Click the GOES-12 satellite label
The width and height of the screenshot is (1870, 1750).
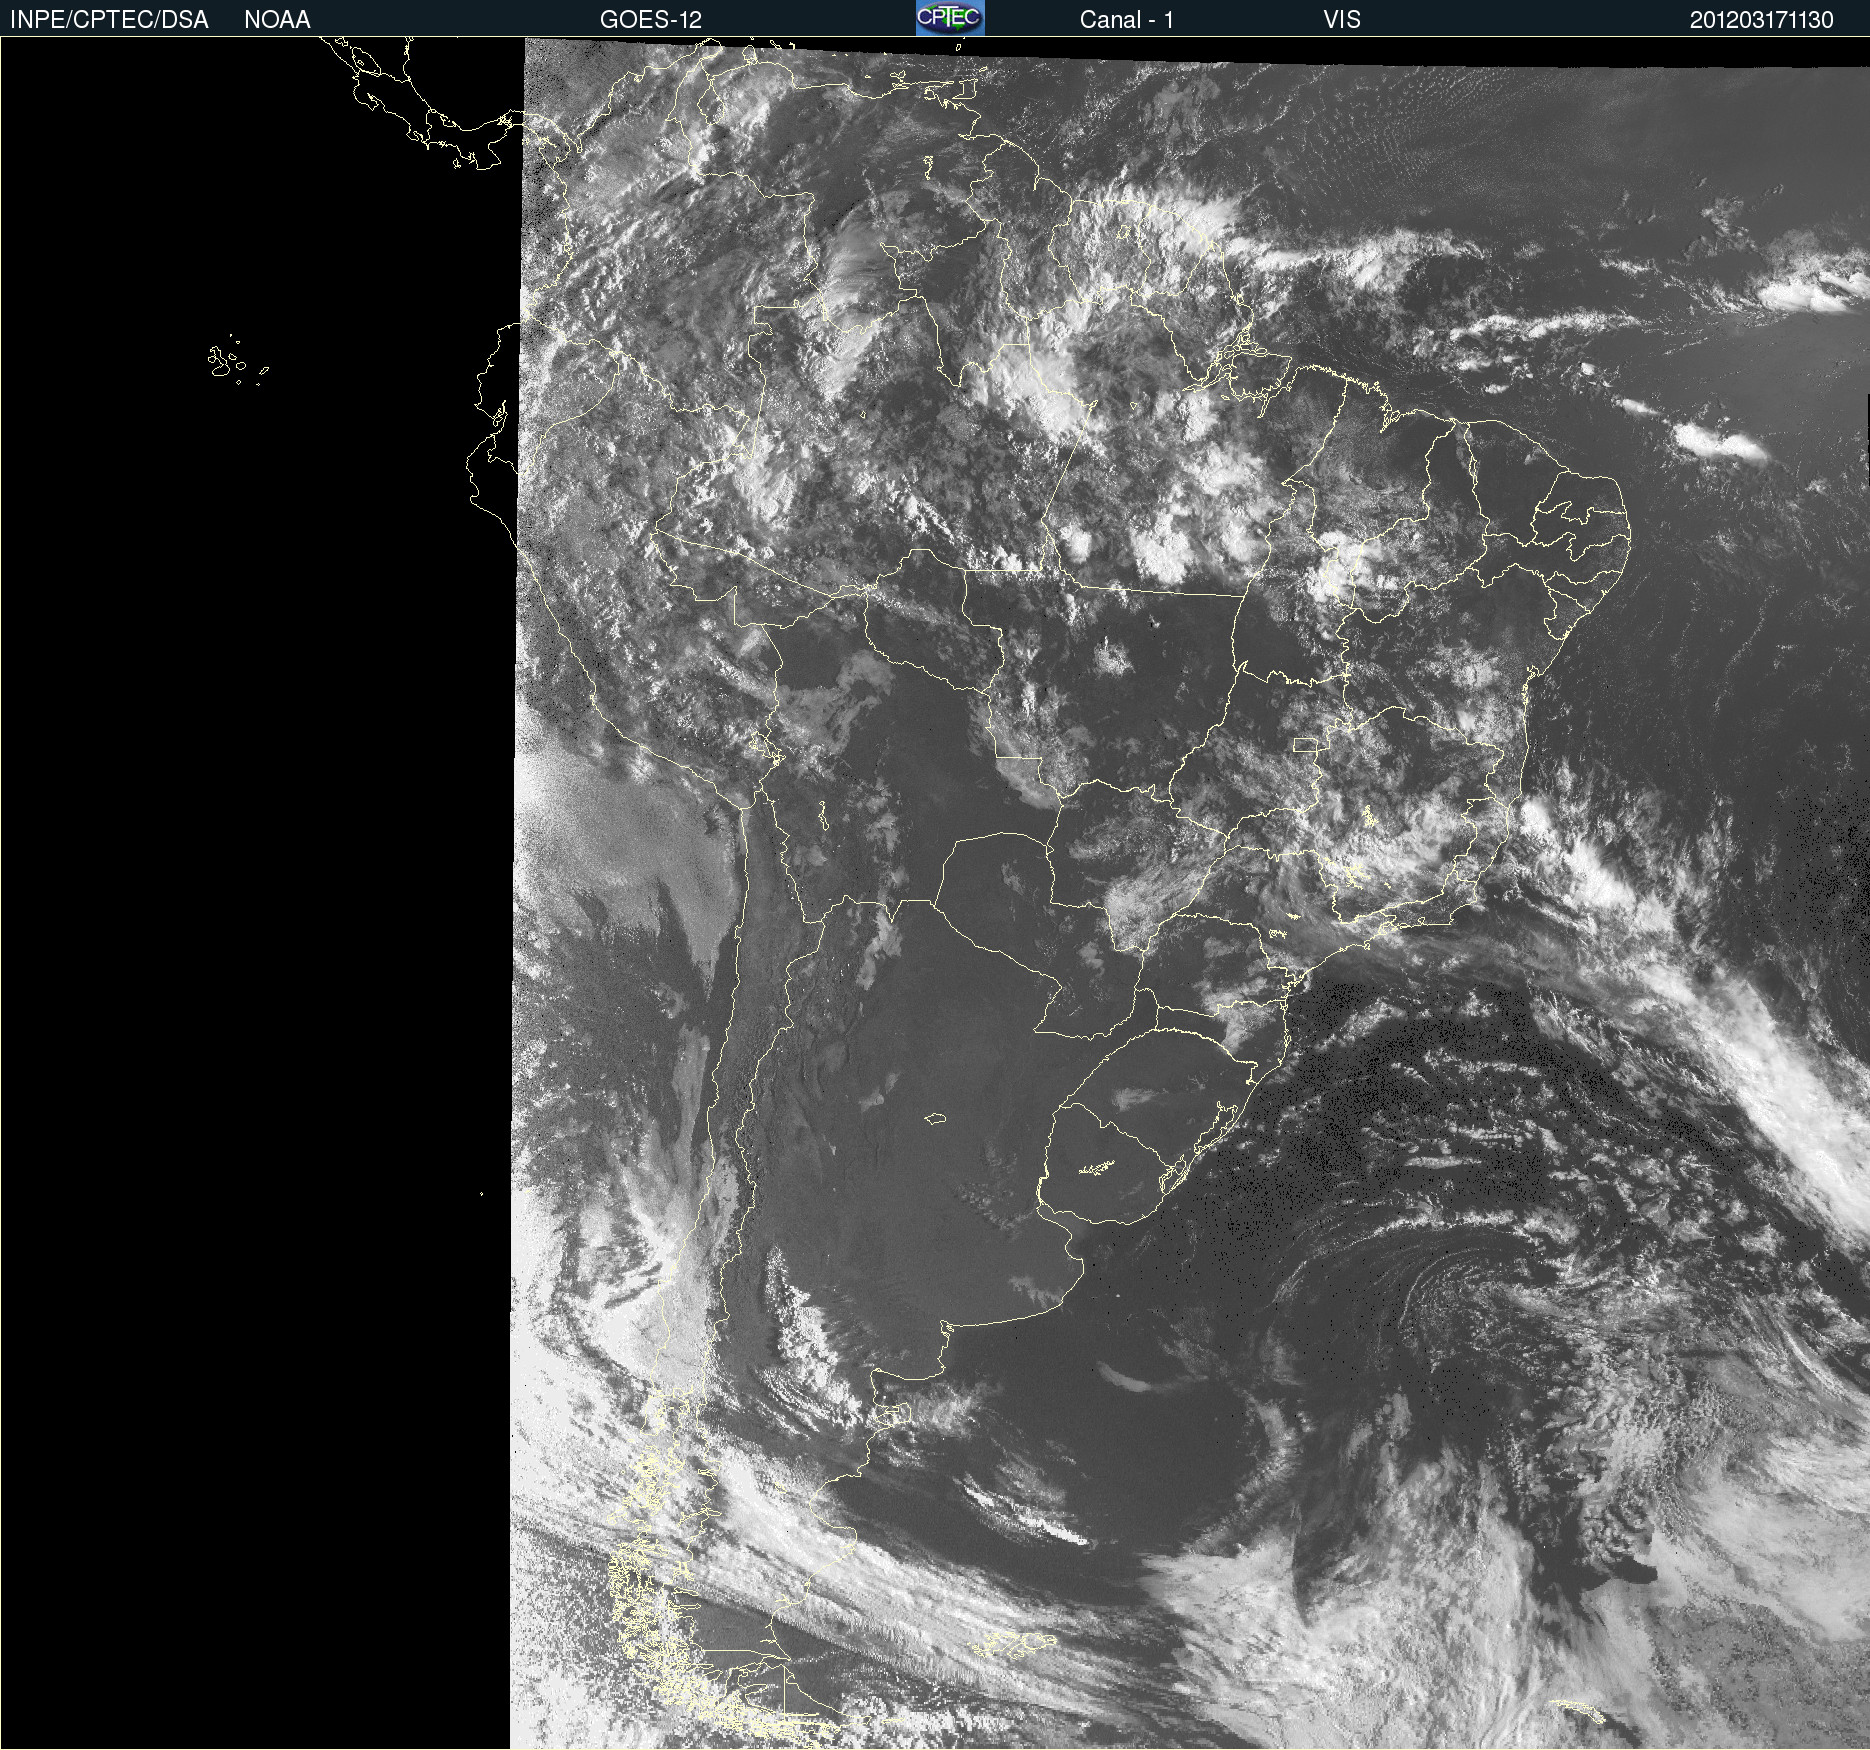(651, 20)
